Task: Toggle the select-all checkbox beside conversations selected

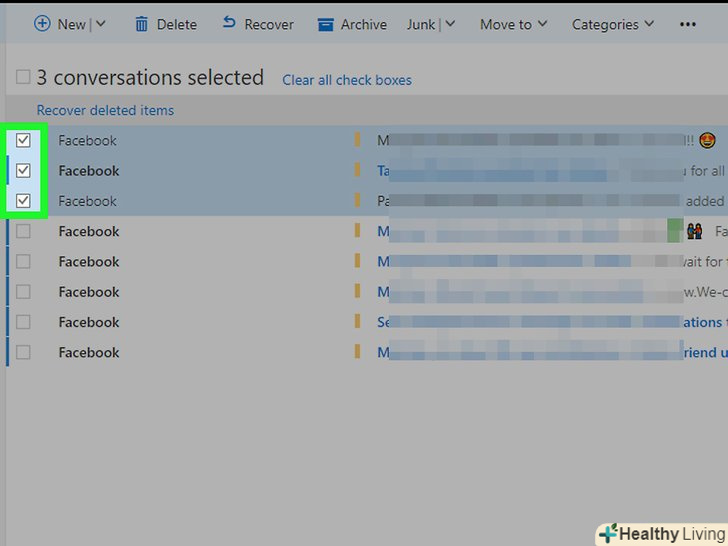Action: coord(23,77)
